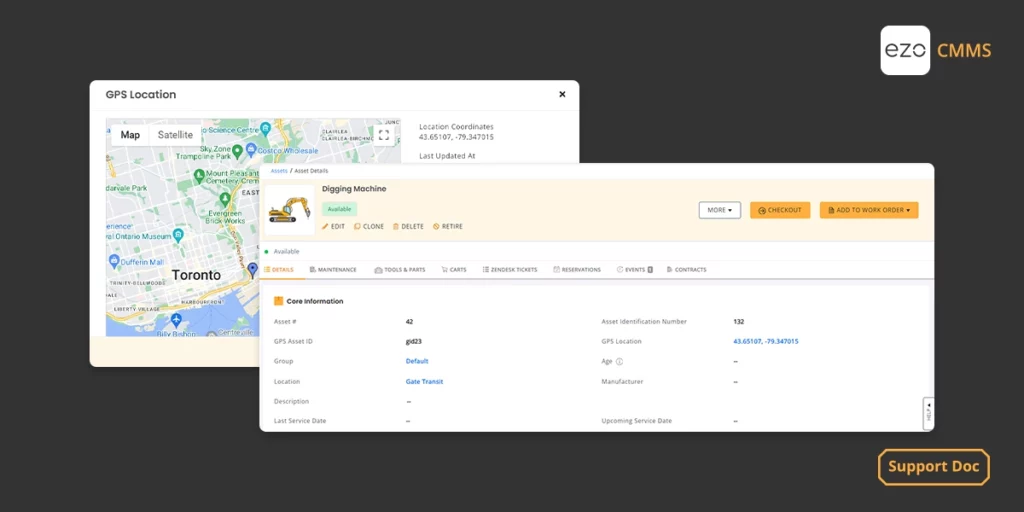Open the Default group link

click(417, 361)
